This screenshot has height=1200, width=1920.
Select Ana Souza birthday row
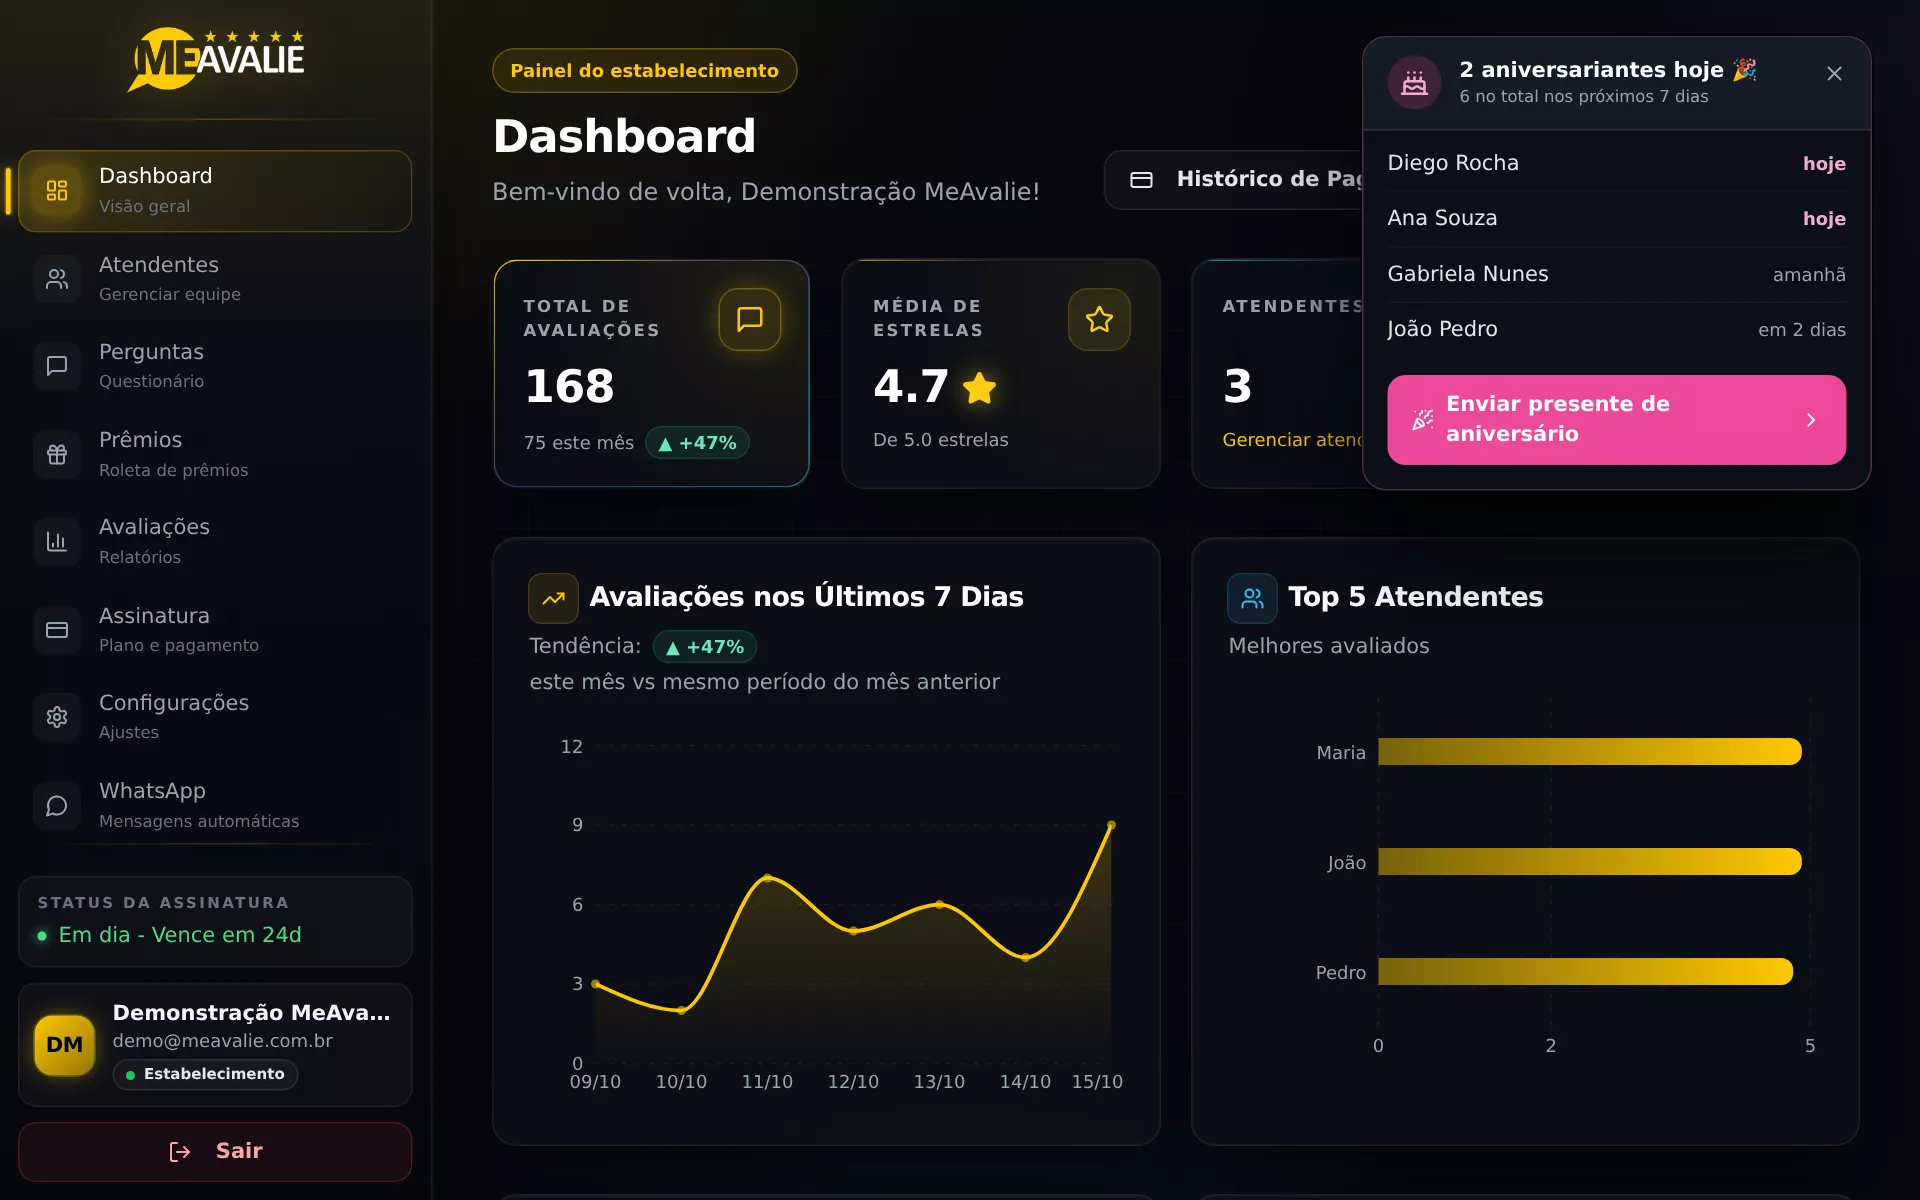click(x=1616, y=218)
